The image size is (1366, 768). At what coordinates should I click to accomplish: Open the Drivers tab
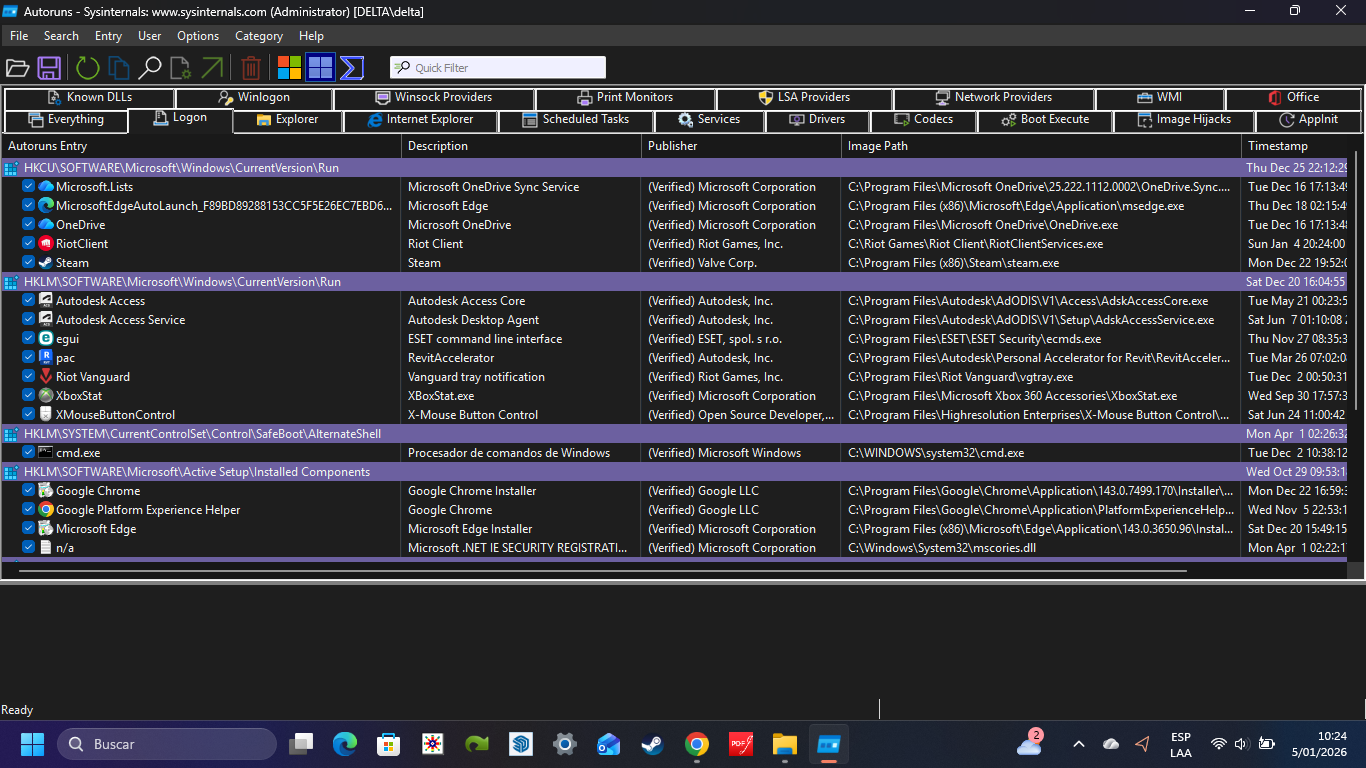pos(817,120)
